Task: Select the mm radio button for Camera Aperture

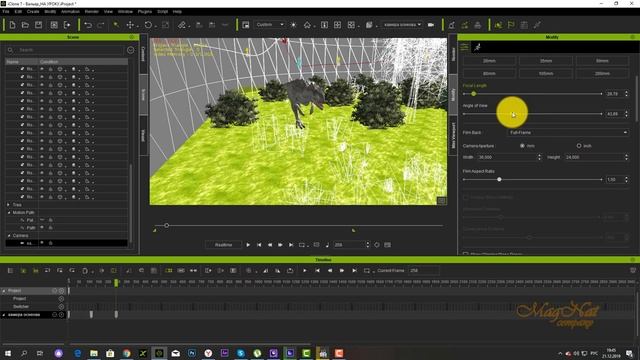Action: click(522, 146)
